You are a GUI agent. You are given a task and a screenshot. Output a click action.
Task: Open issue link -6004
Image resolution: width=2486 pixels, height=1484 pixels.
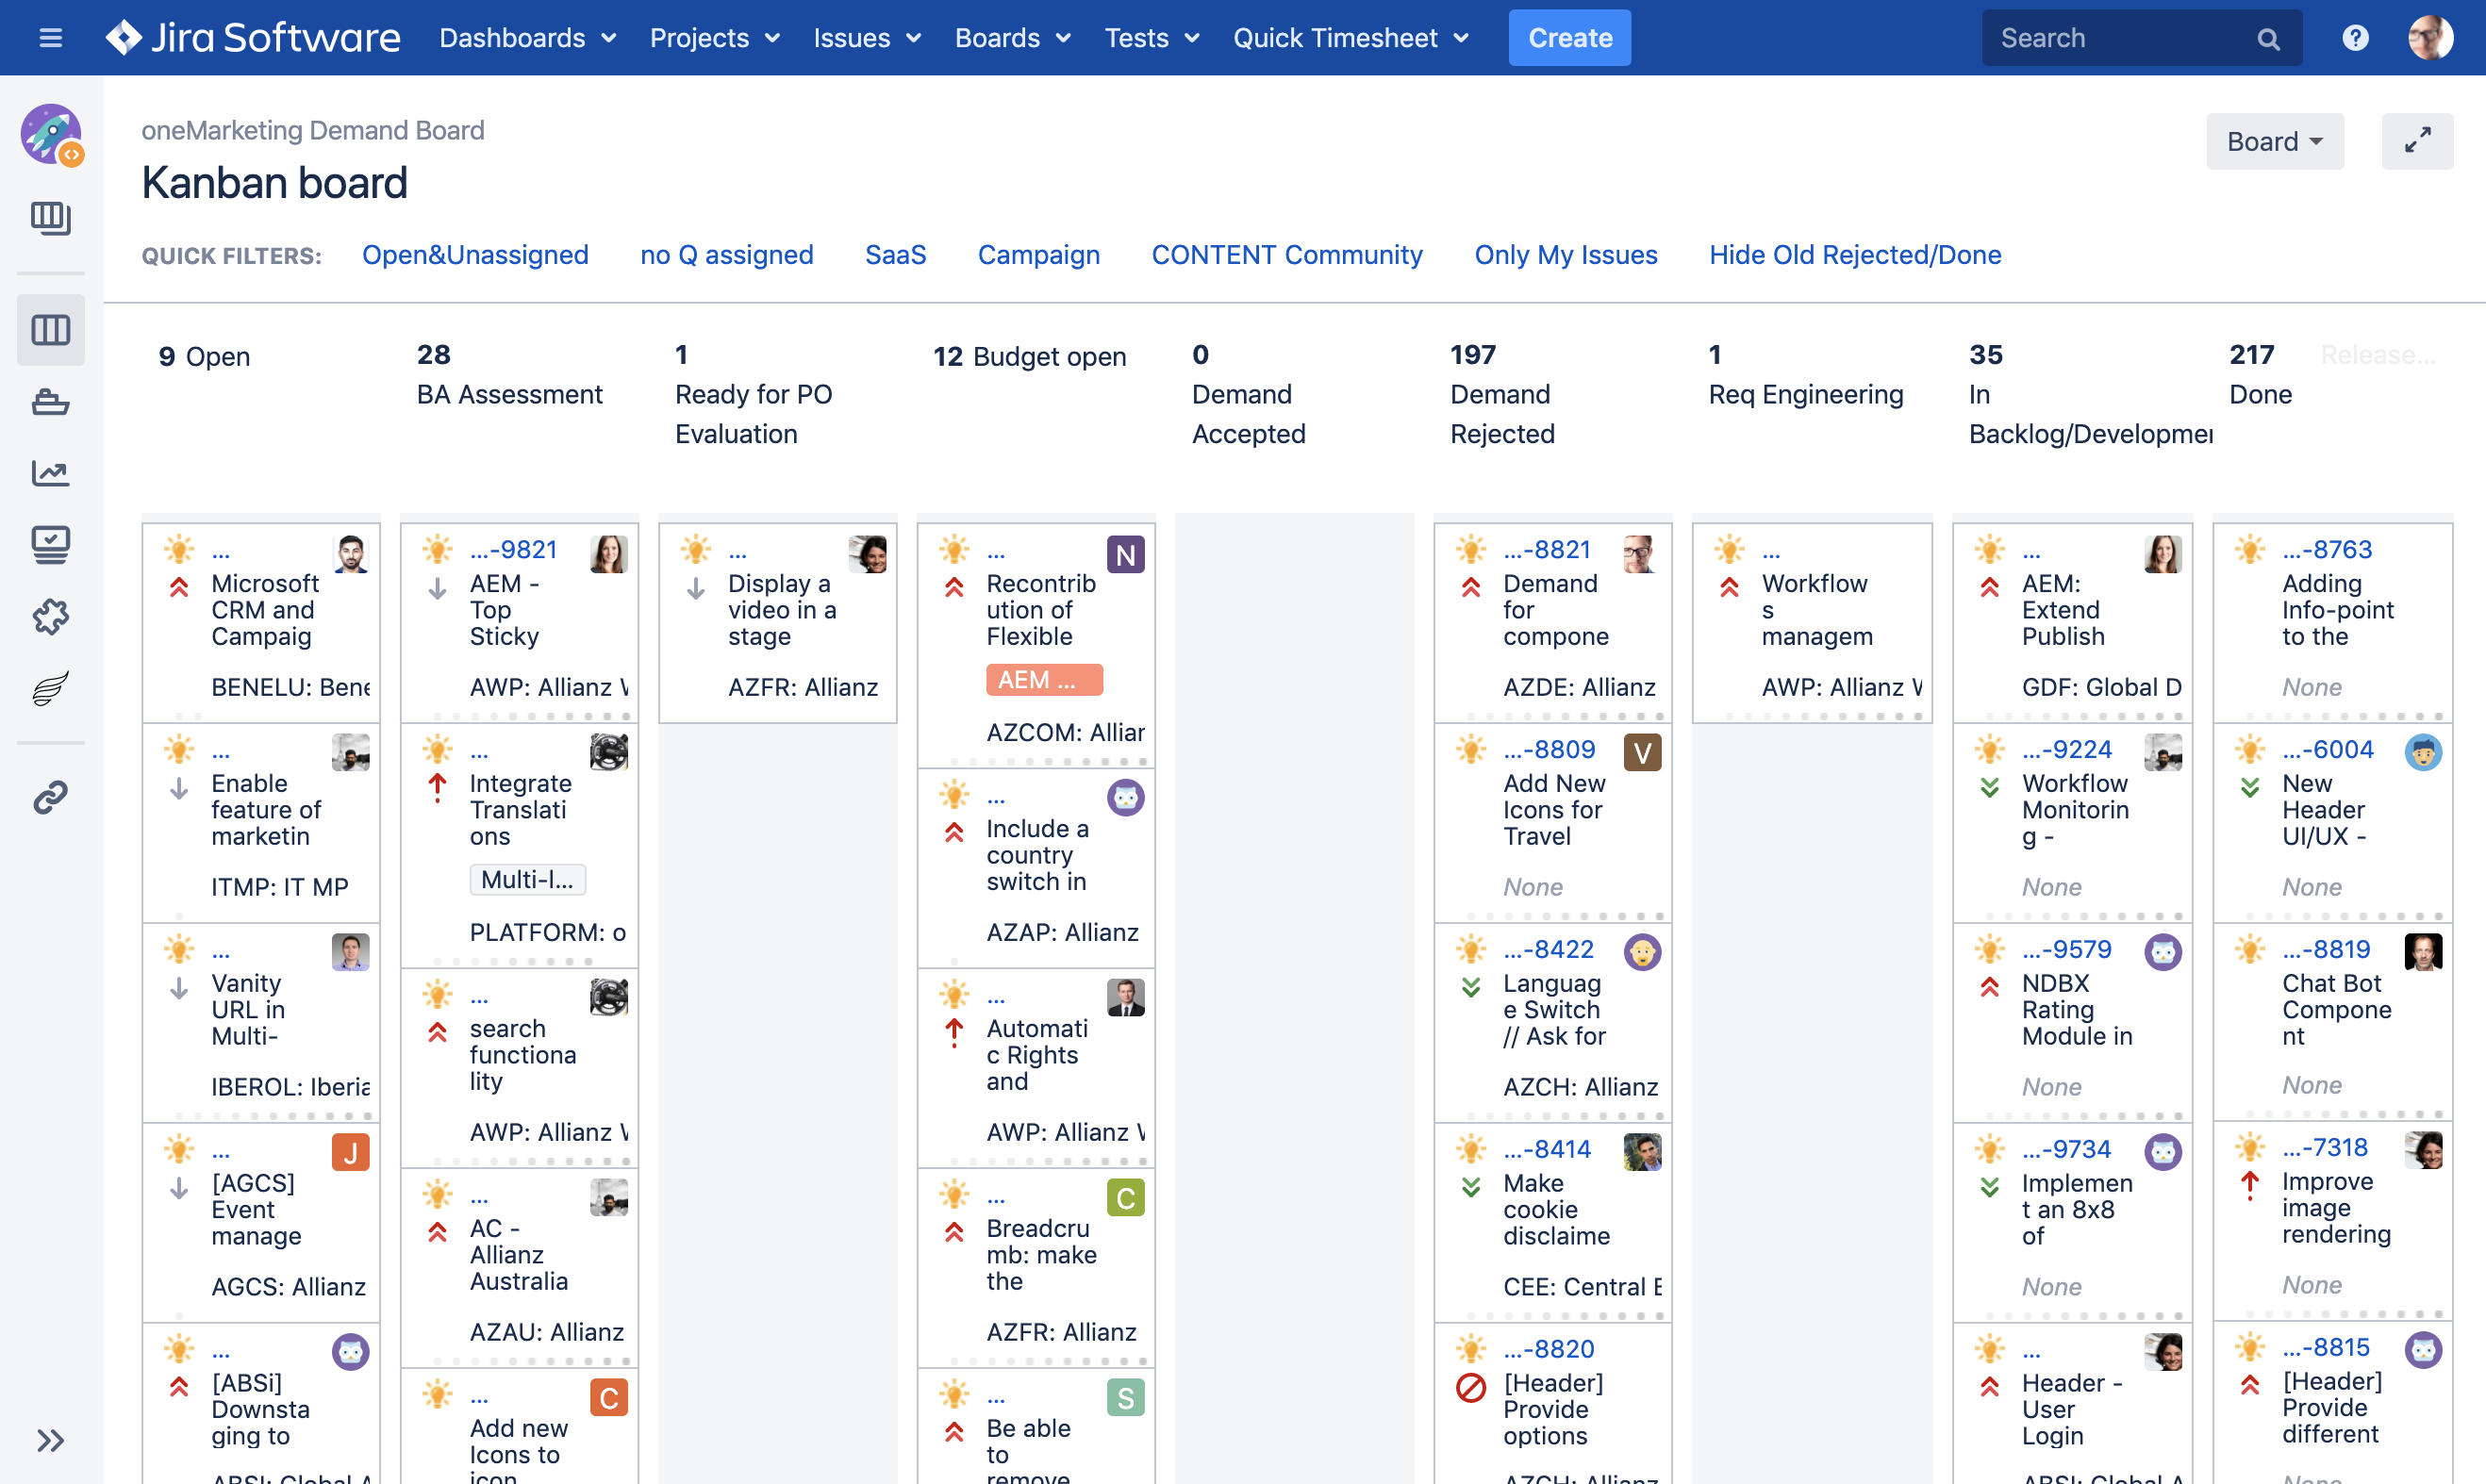pyautogui.click(x=2327, y=749)
